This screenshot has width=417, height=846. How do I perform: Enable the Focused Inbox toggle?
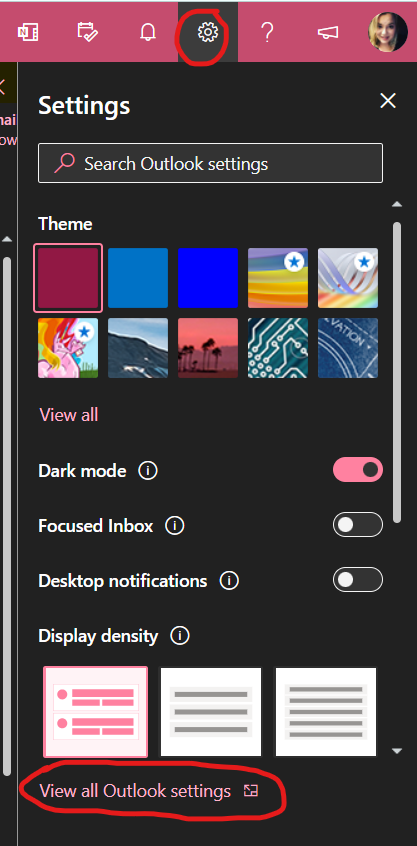pos(358,525)
